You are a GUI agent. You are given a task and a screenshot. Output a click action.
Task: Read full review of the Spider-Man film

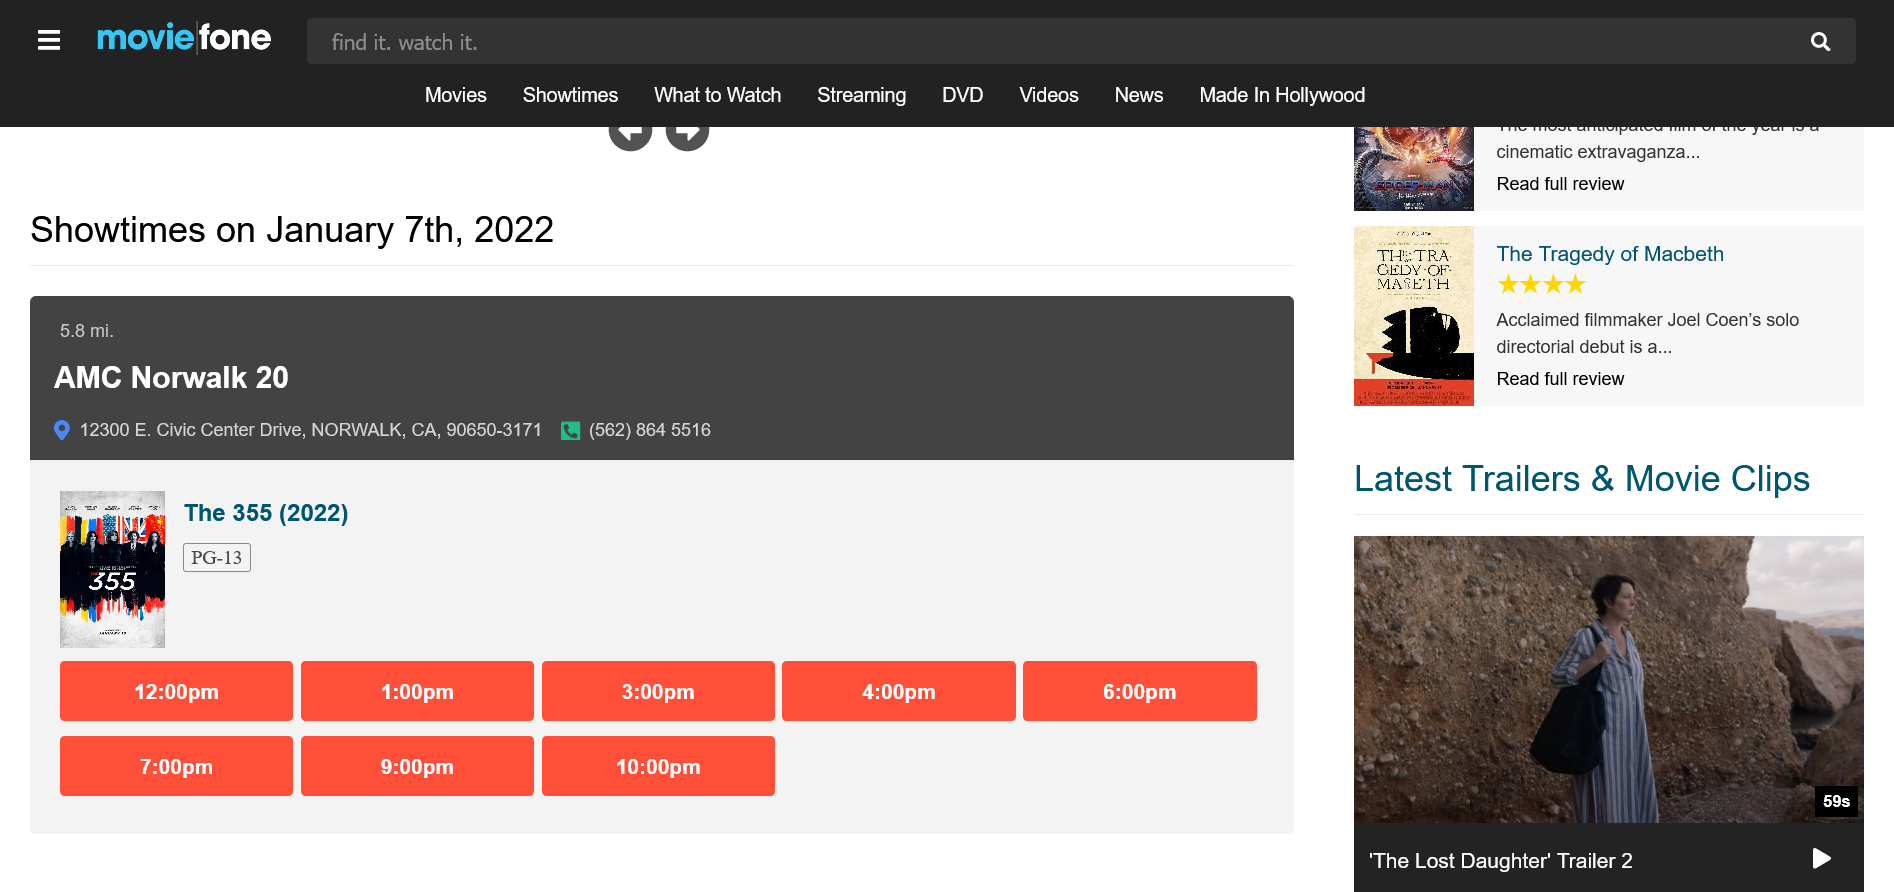click(x=1560, y=184)
